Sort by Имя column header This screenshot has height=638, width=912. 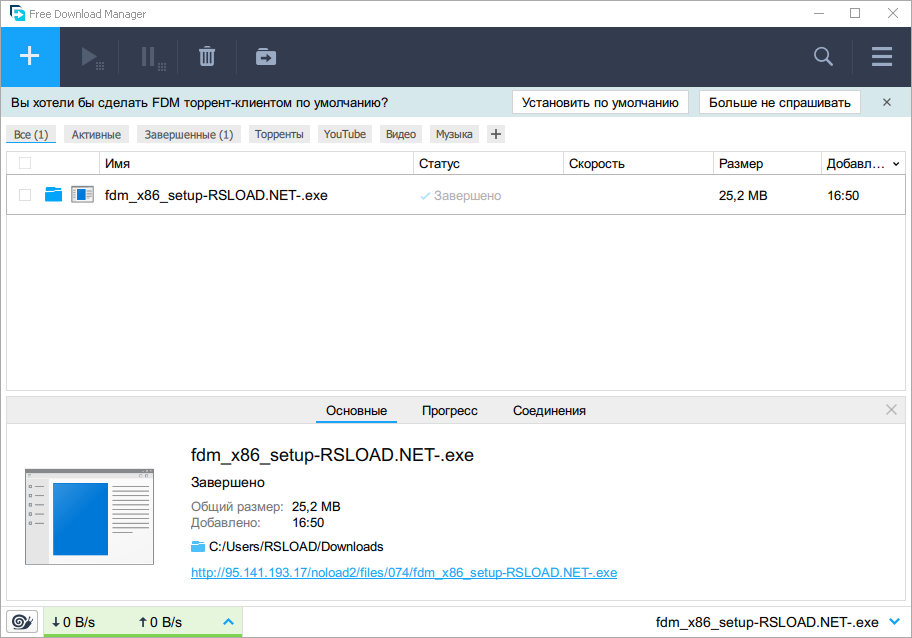pyautogui.click(x=256, y=163)
